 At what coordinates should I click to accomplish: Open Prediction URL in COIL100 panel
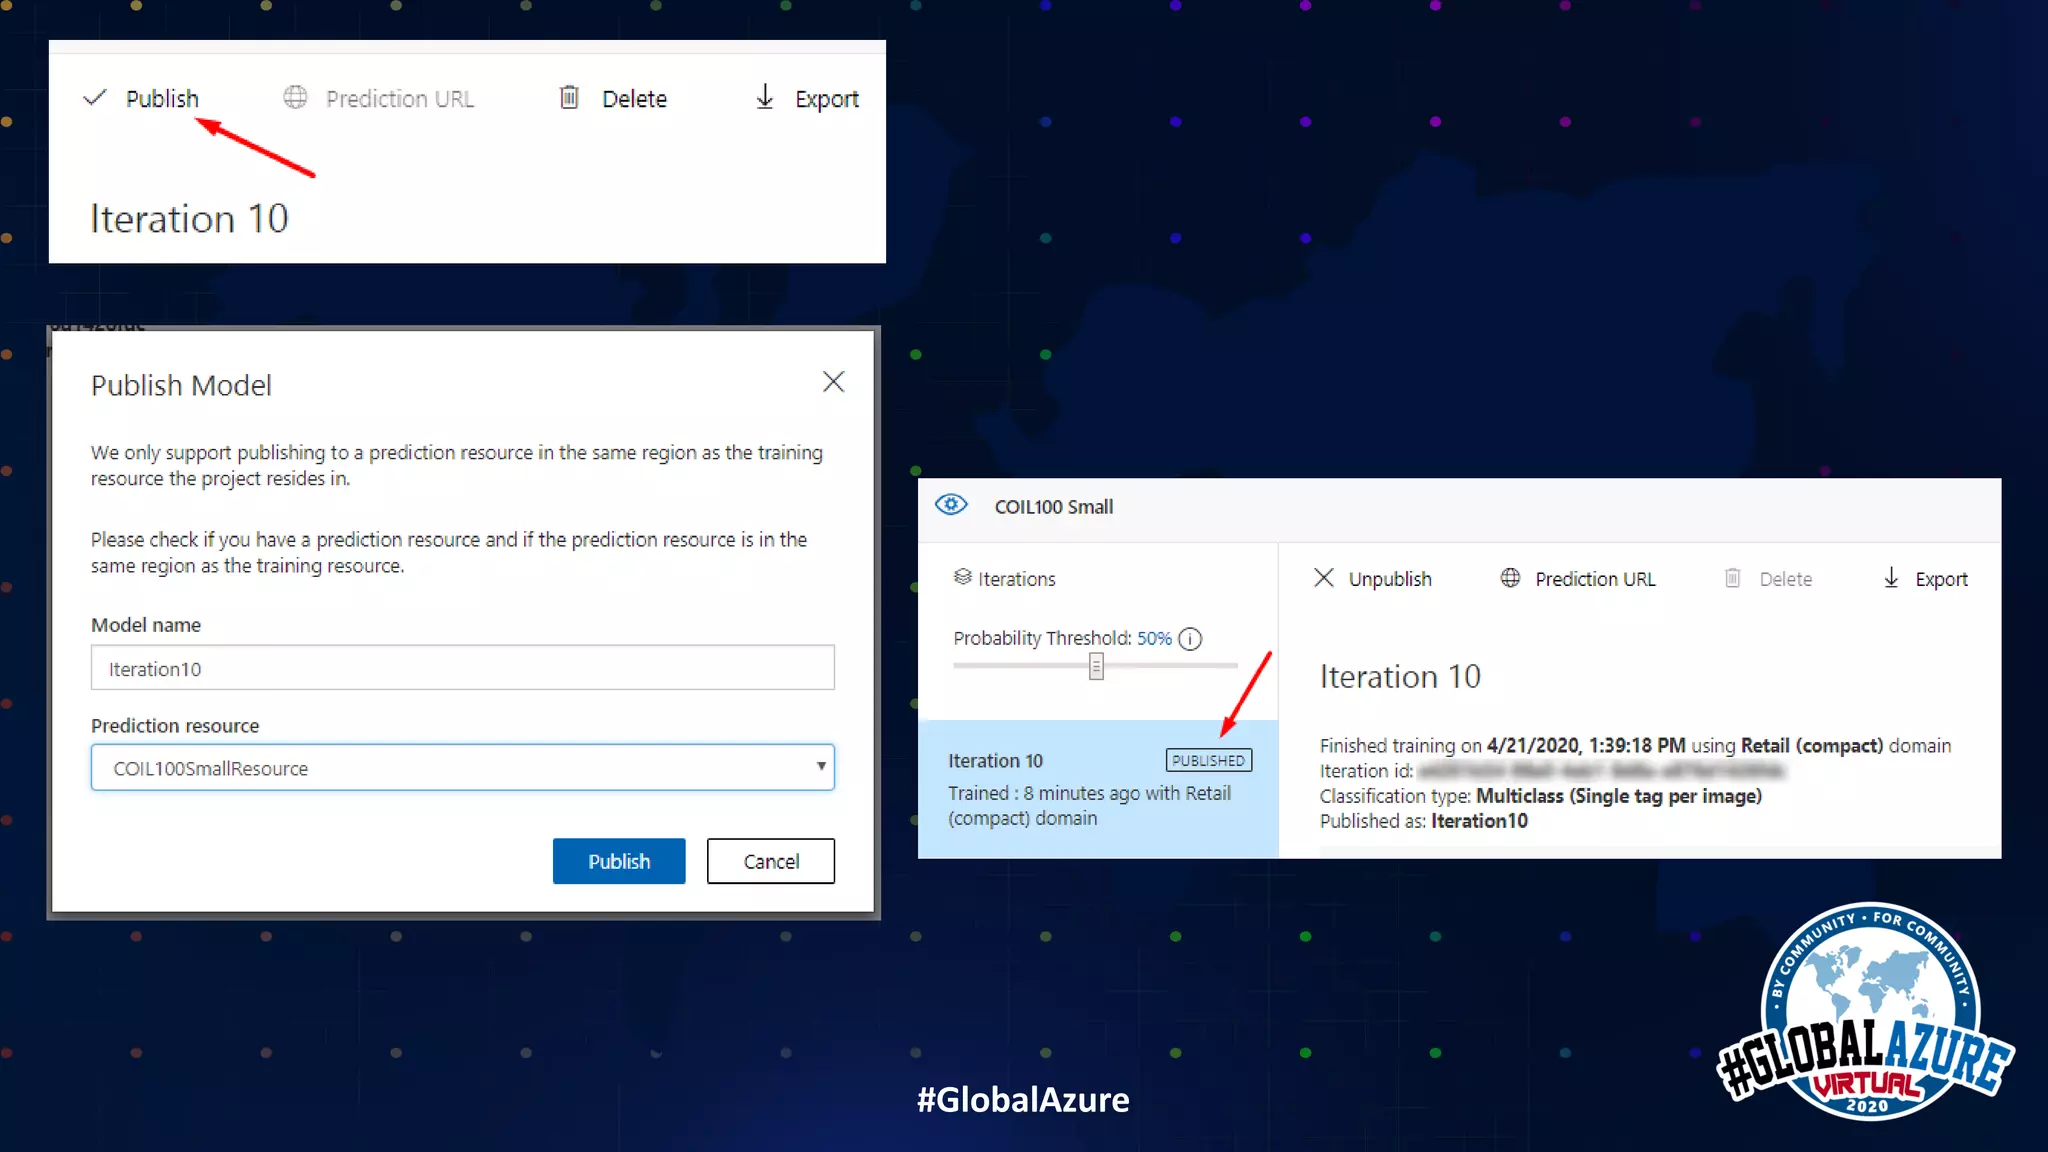click(x=1595, y=579)
